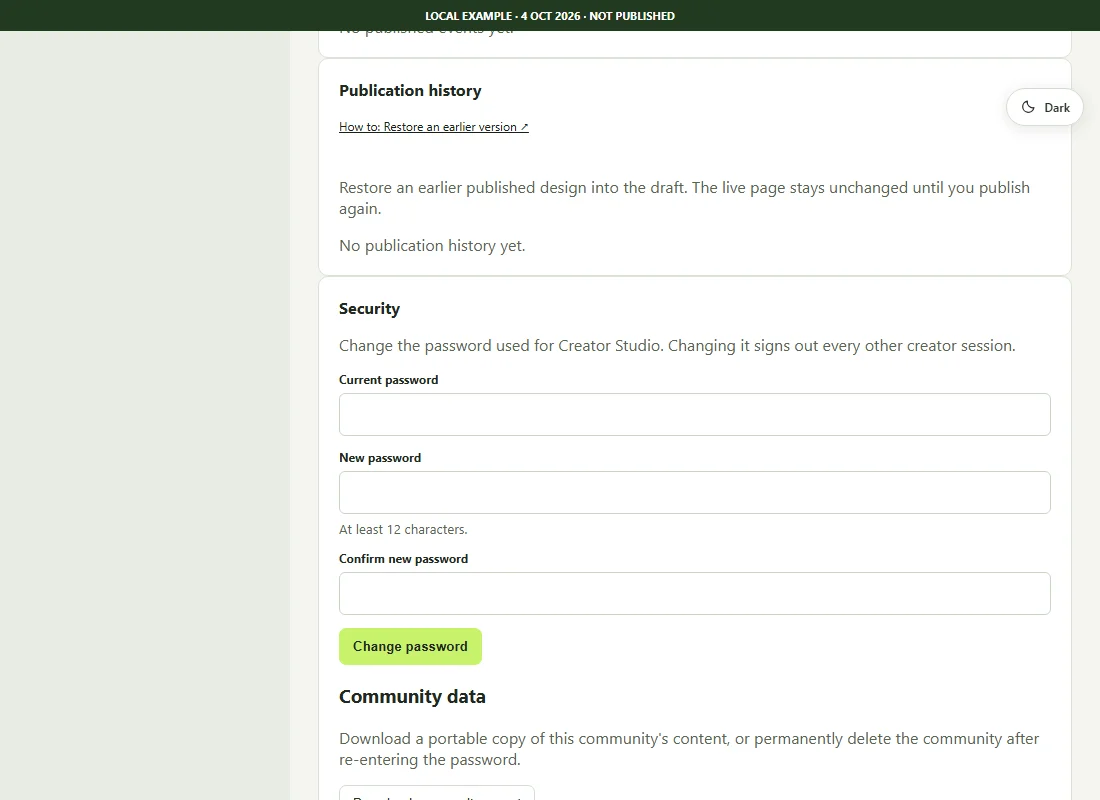Focus the New password field
The image size is (1100, 800).
tap(695, 493)
